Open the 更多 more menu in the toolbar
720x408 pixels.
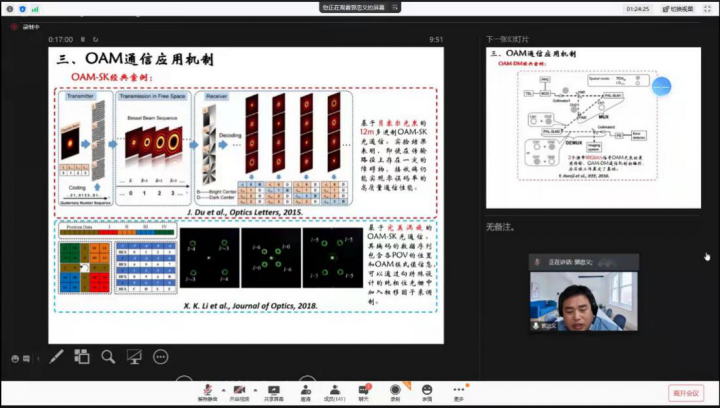click(458, 390)
